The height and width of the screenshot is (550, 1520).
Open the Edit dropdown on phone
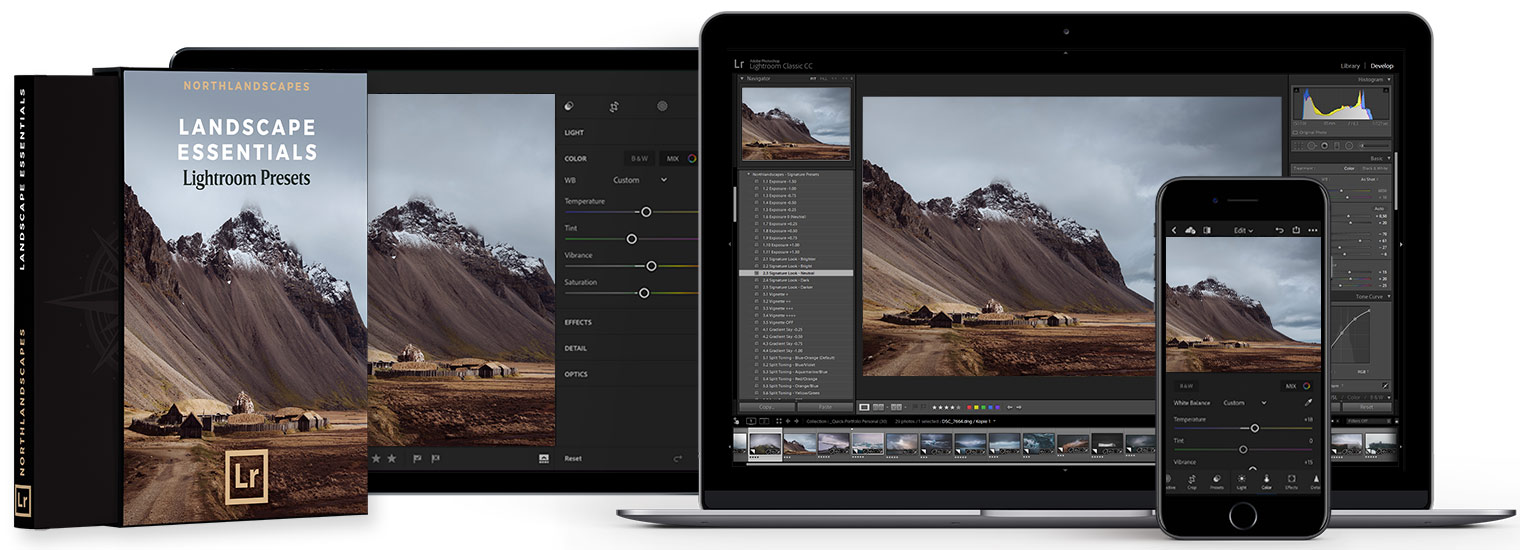pos(1243,230)
